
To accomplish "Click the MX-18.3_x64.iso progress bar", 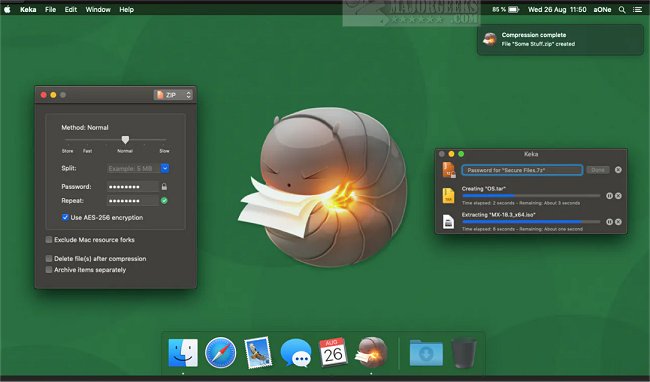I will pos(531,222).
